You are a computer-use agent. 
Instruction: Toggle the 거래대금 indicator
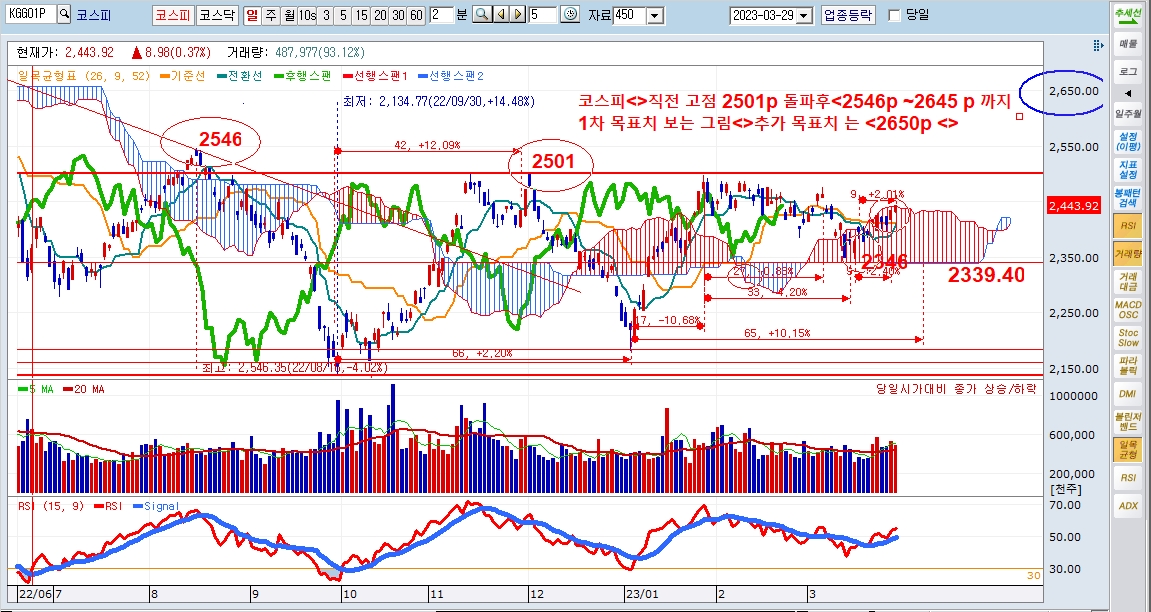[x=1128, y=281]
